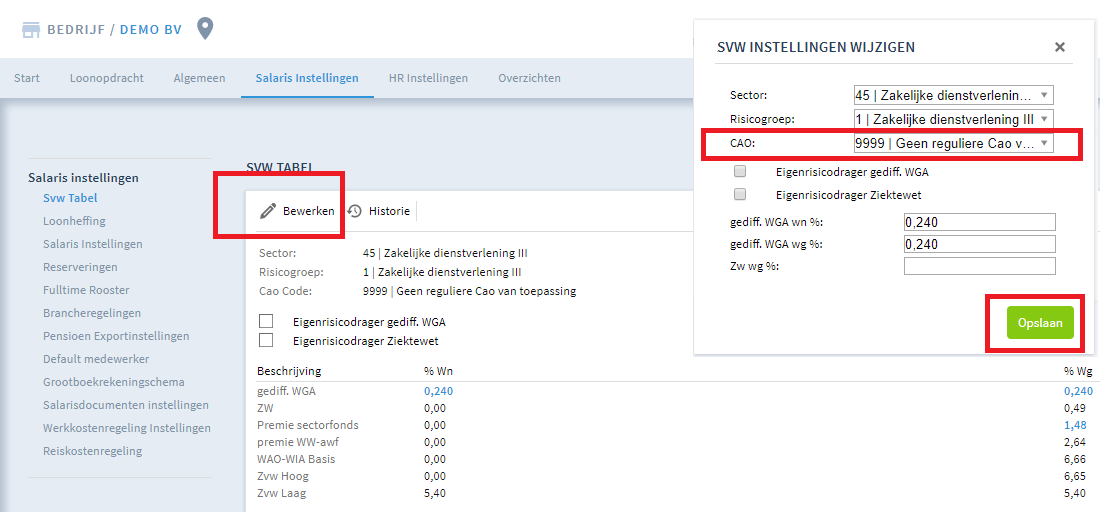1100x512 pixels.
Task: Switch to the HR Instellingen tab
Action: pyautogui.click(x=428, y=78)
